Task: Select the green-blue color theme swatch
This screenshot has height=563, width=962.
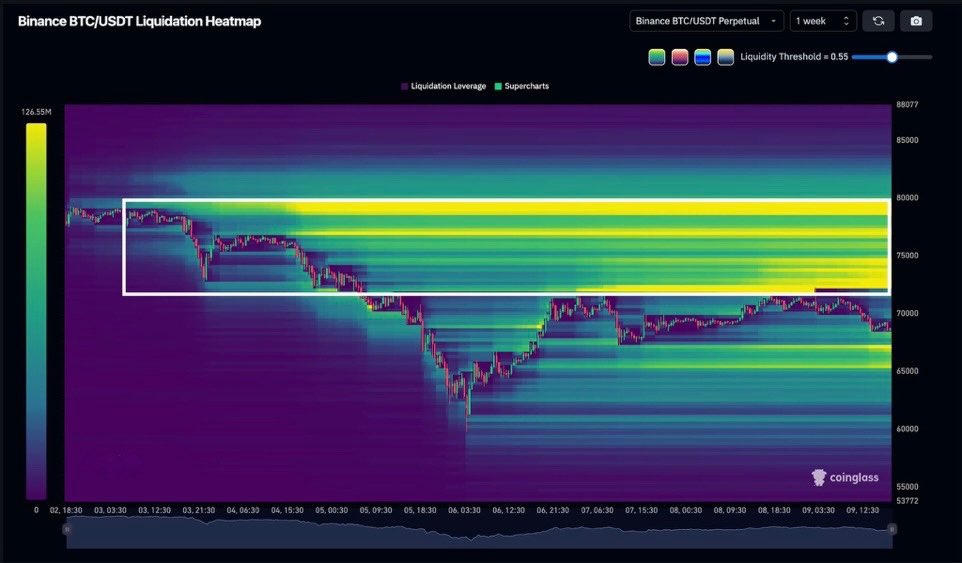Action: tap(656, 57)
